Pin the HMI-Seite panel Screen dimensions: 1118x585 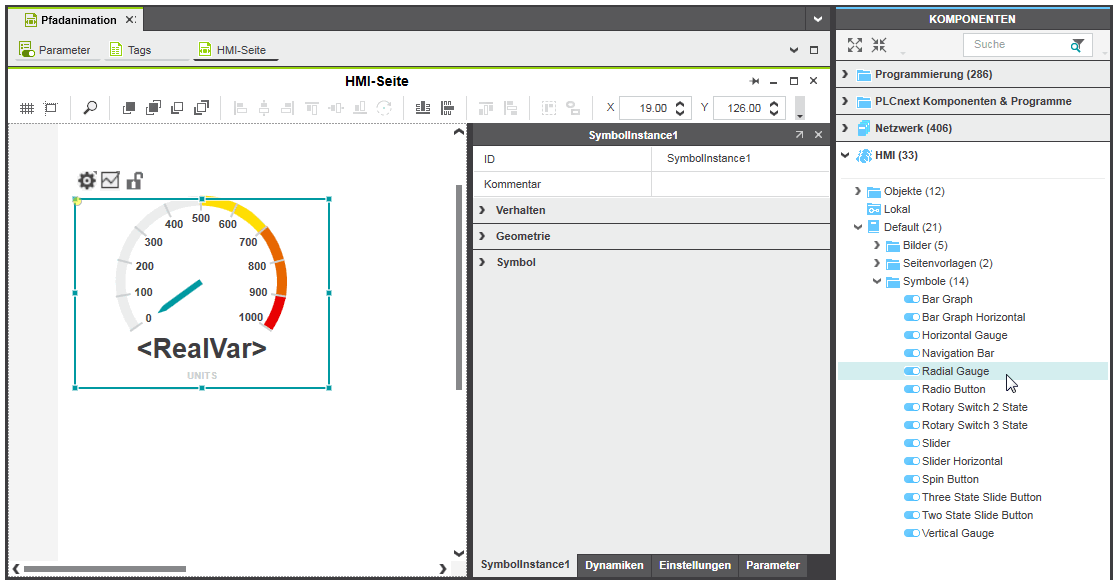pyautogui.click(x=755, y=81)
